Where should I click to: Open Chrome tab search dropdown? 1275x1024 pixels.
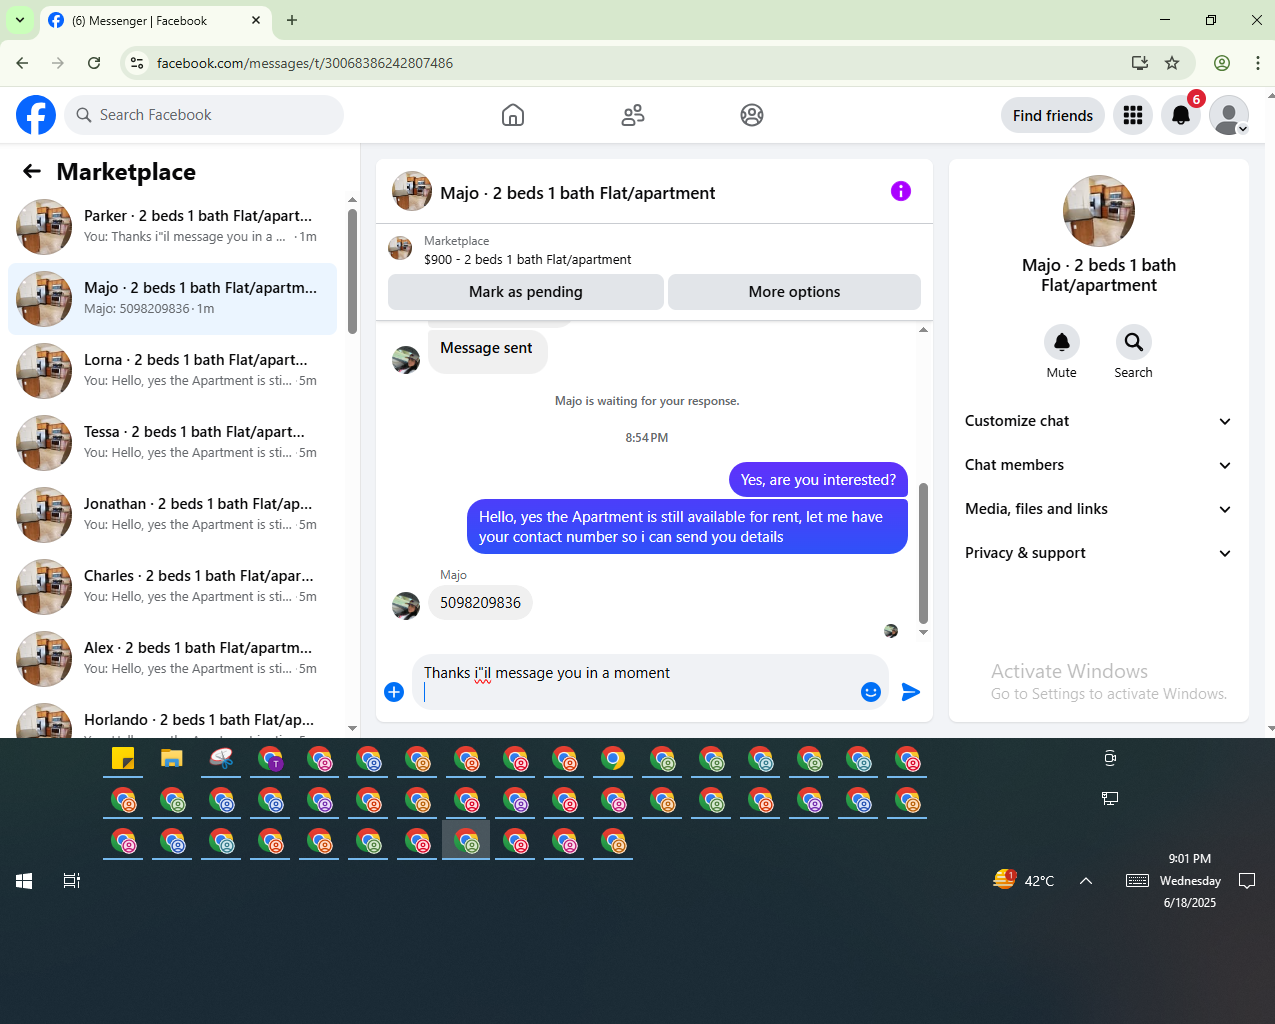20,20
